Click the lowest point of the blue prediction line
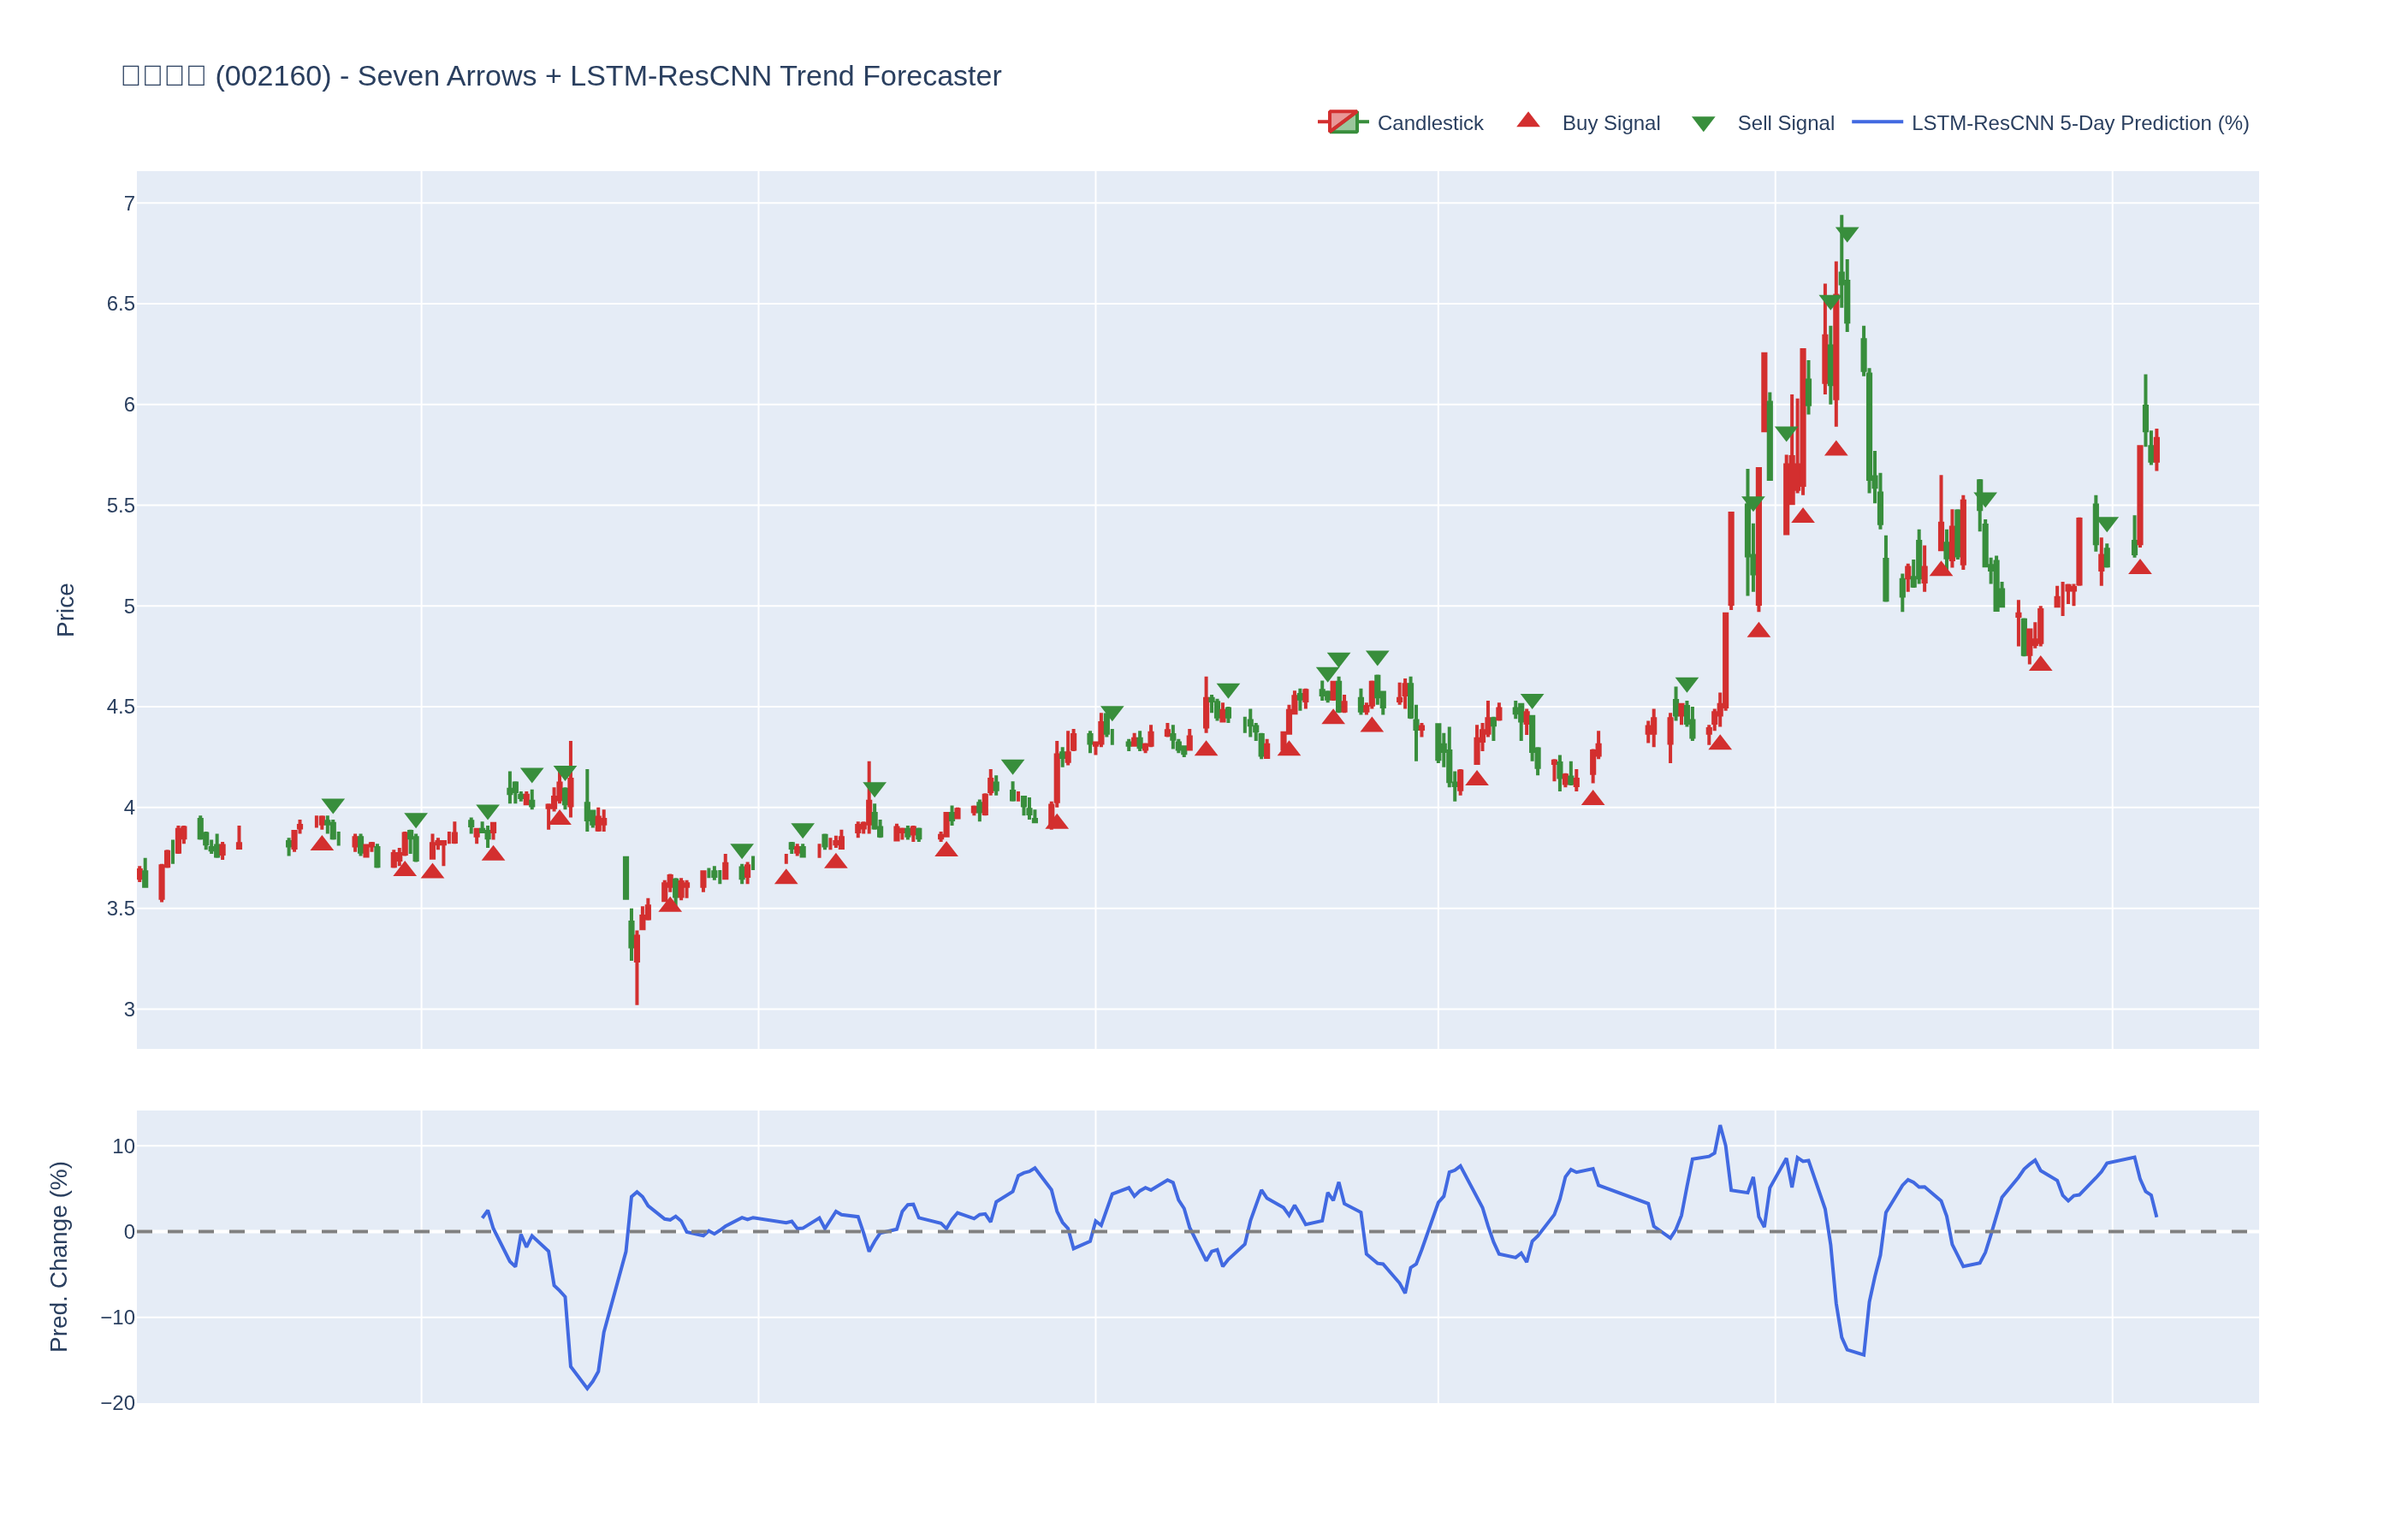 click(x=587, y=1389)
